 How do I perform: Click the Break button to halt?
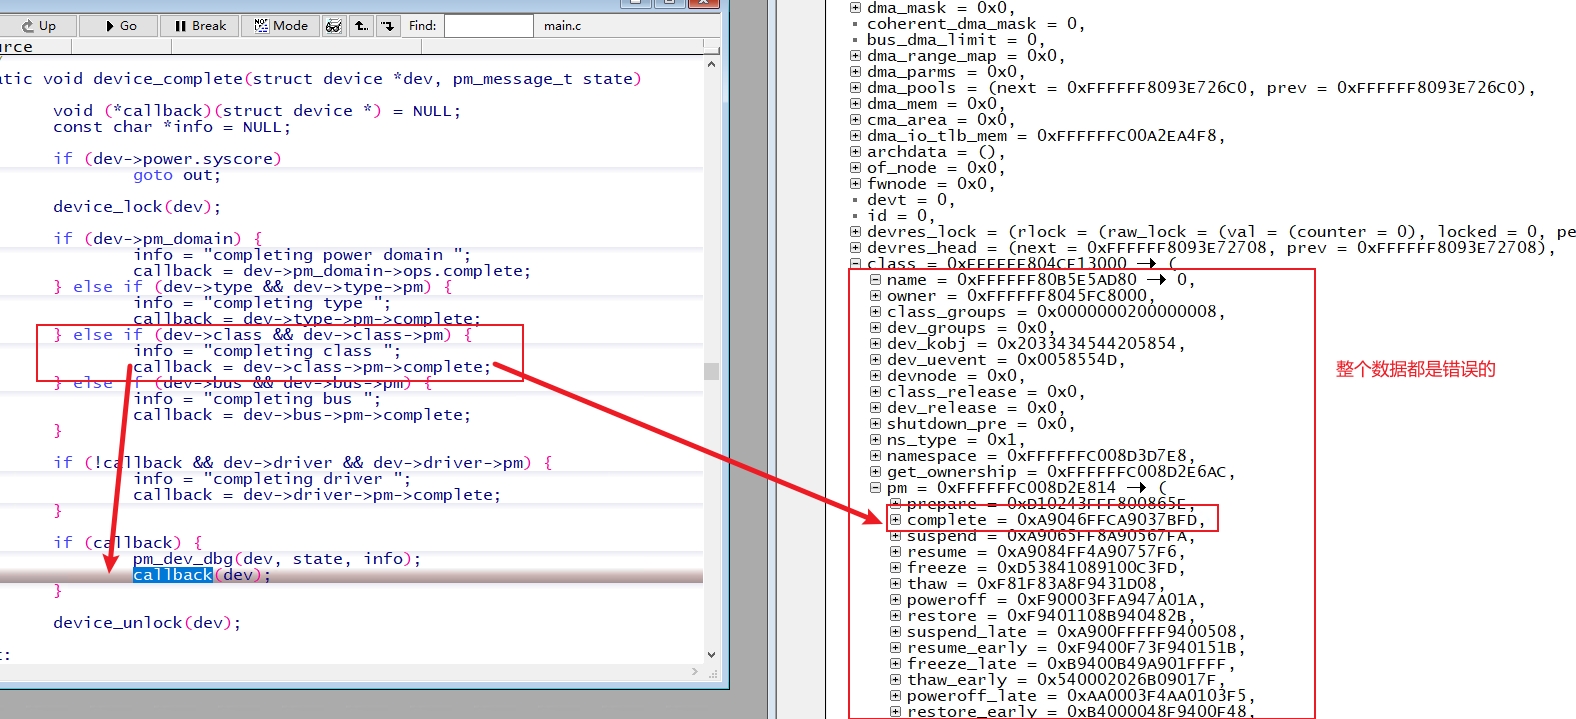pyautogui.click(x=200, y=26)
